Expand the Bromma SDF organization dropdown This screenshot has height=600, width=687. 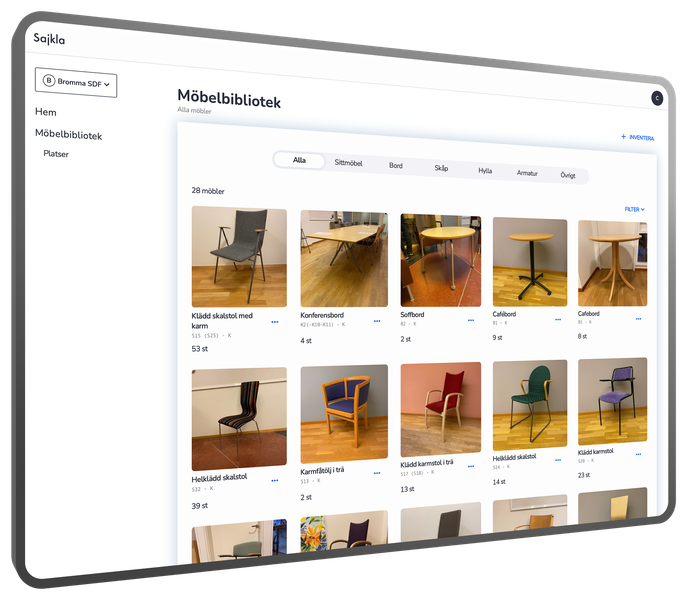[x=76, y=82]
